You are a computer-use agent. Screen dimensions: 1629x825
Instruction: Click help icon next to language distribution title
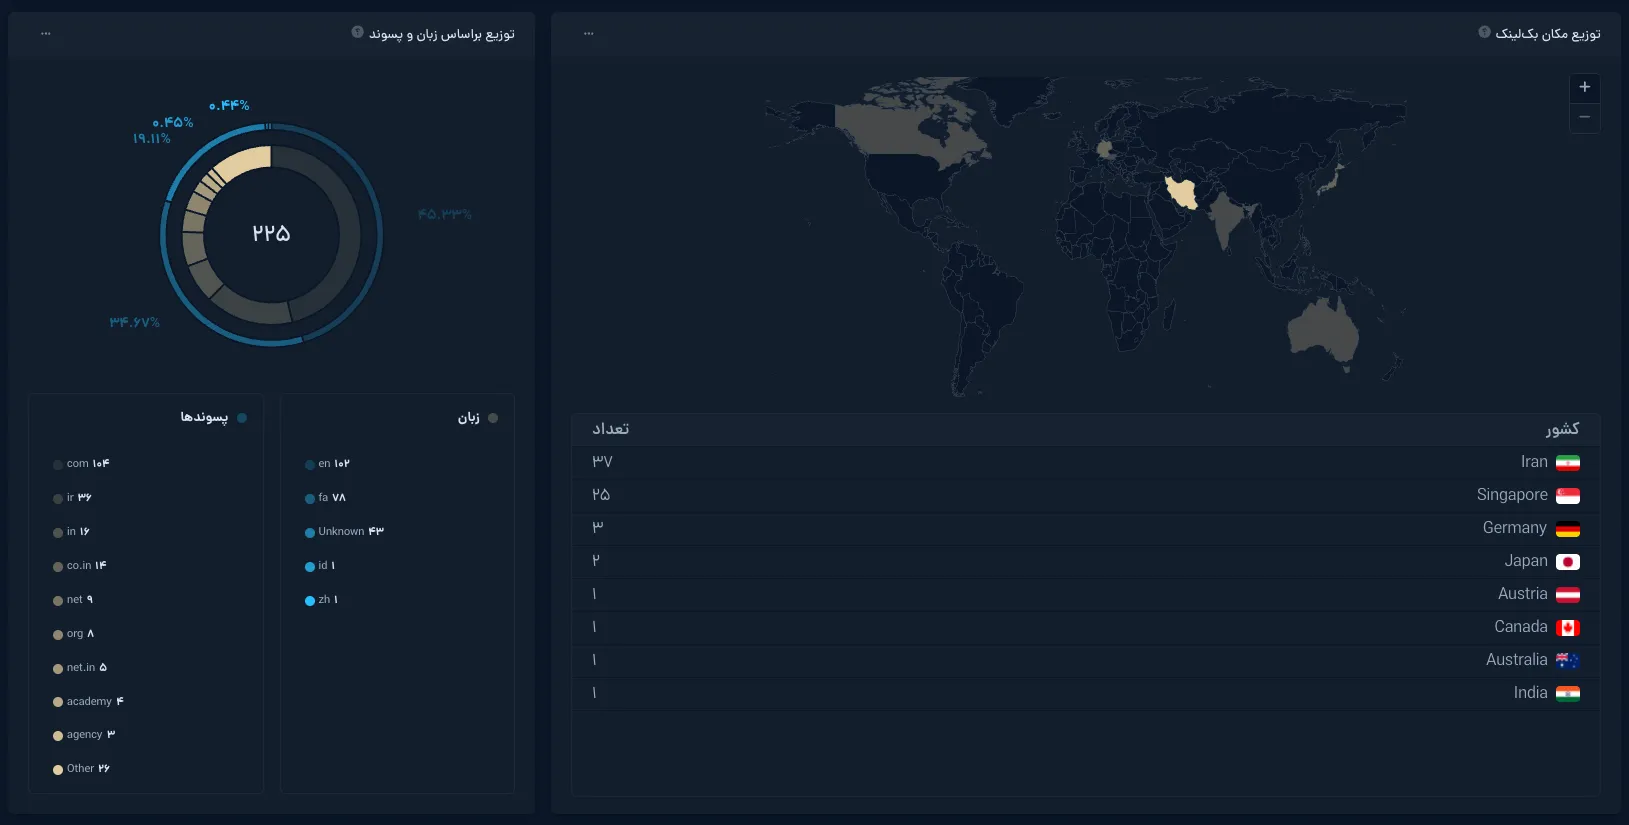pyautogui.click(x=357, y=32)
